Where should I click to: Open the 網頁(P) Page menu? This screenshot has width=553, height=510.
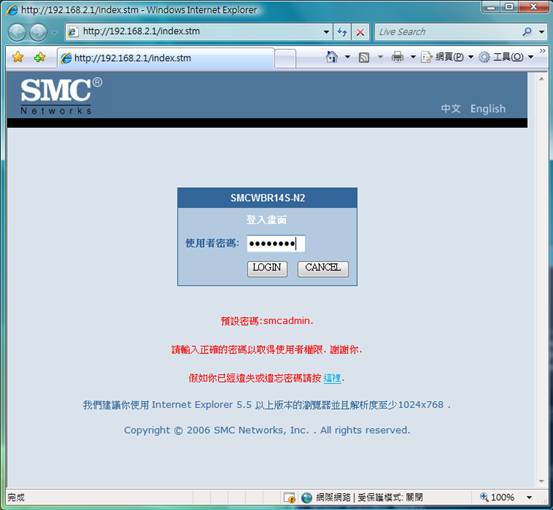pyautogui.click(x=447, y=57)
